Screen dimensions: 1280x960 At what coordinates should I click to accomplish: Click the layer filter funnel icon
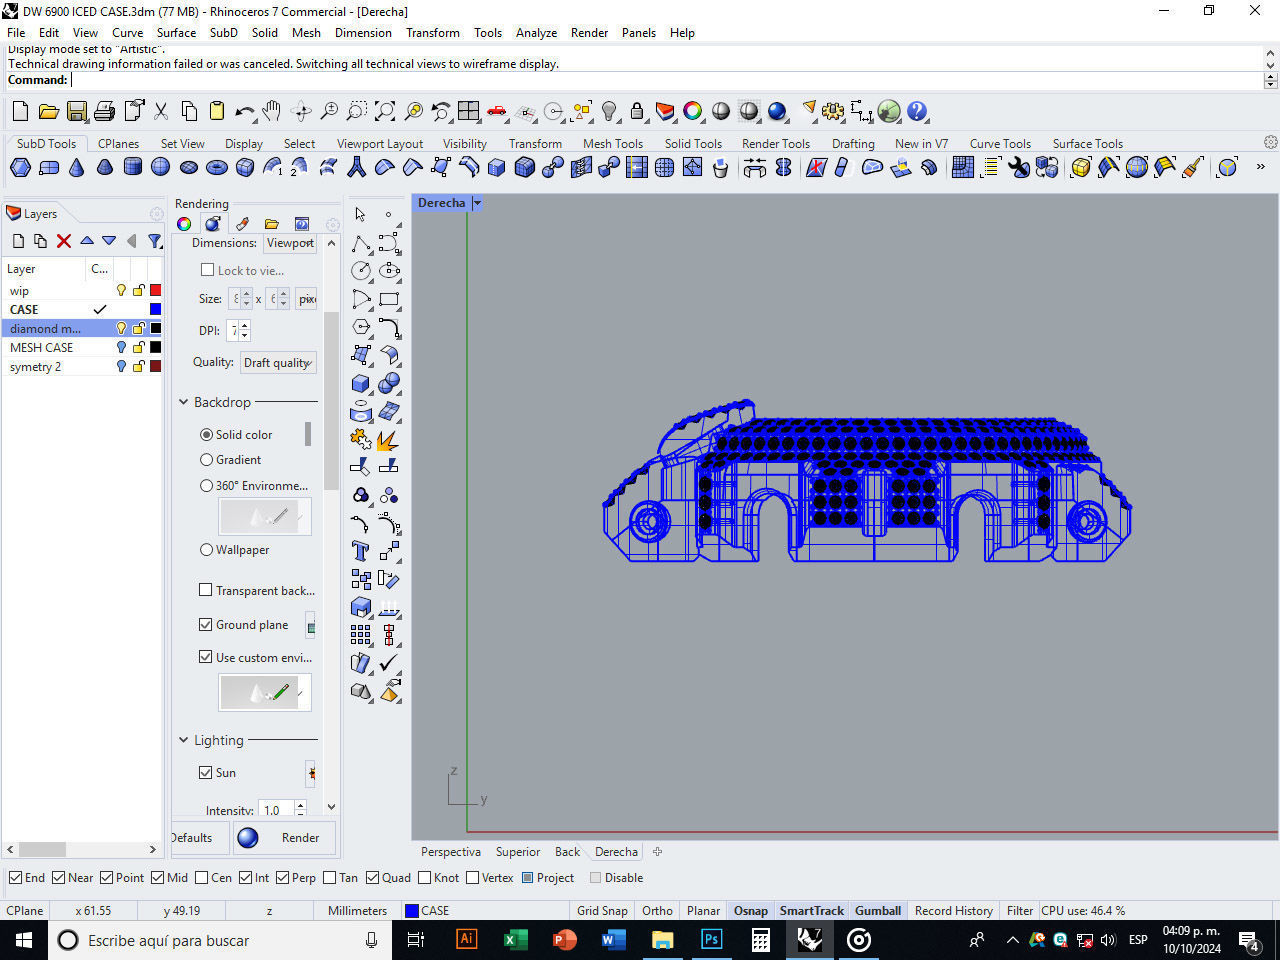click(x=154, y=241)
